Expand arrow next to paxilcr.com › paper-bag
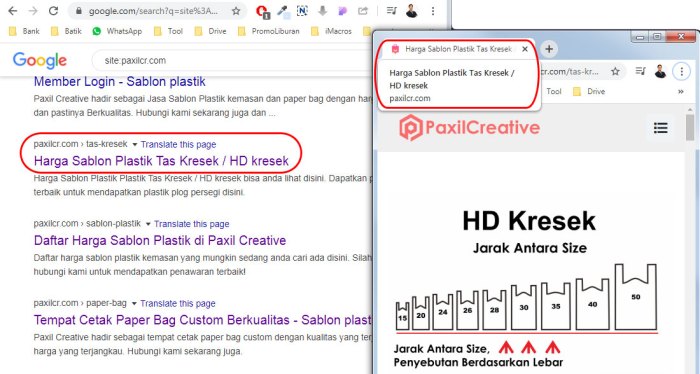The image size is (700, 374). click(x=134, y=303)
